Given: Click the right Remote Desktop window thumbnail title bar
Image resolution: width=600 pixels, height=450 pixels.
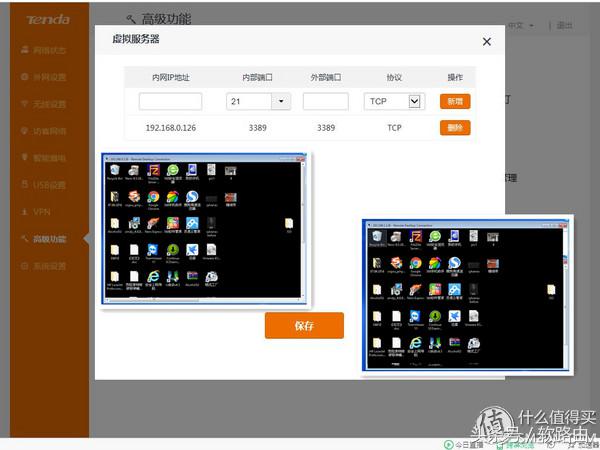Looking at the screenshot, I should coord(465,225).
